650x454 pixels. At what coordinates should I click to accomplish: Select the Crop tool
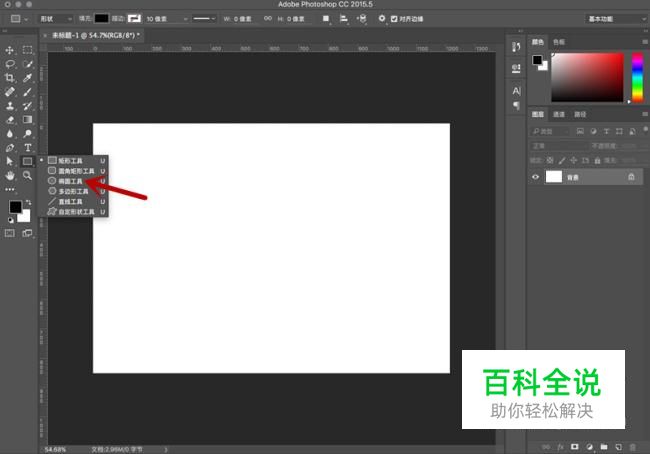pos(10,78)
